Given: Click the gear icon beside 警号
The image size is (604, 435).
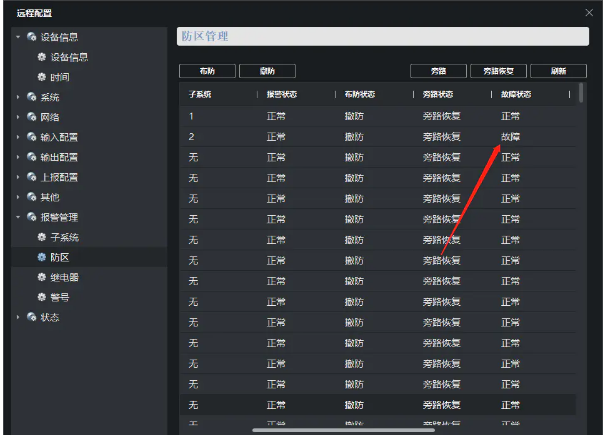Looking at the screenshot, I should click(42, 297).
